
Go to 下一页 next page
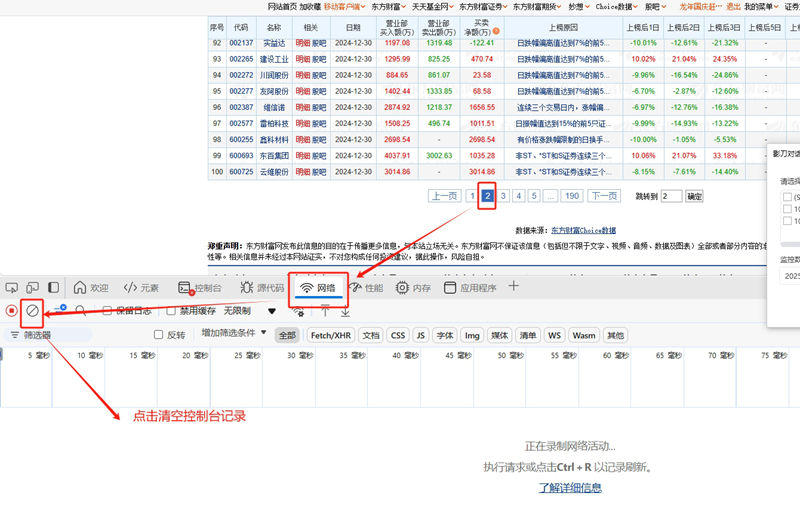click(604, 196)
